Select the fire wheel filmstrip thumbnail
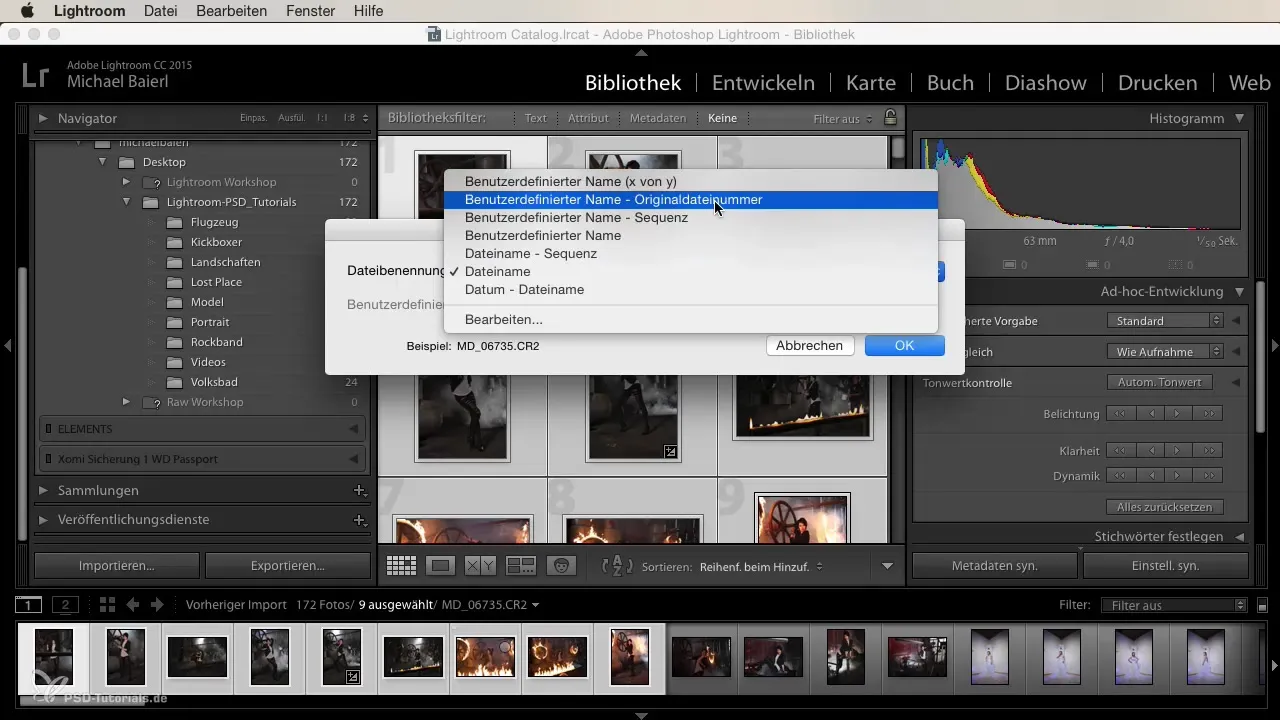This screenshot has height=720, width=1280. (x=556, y=657)
